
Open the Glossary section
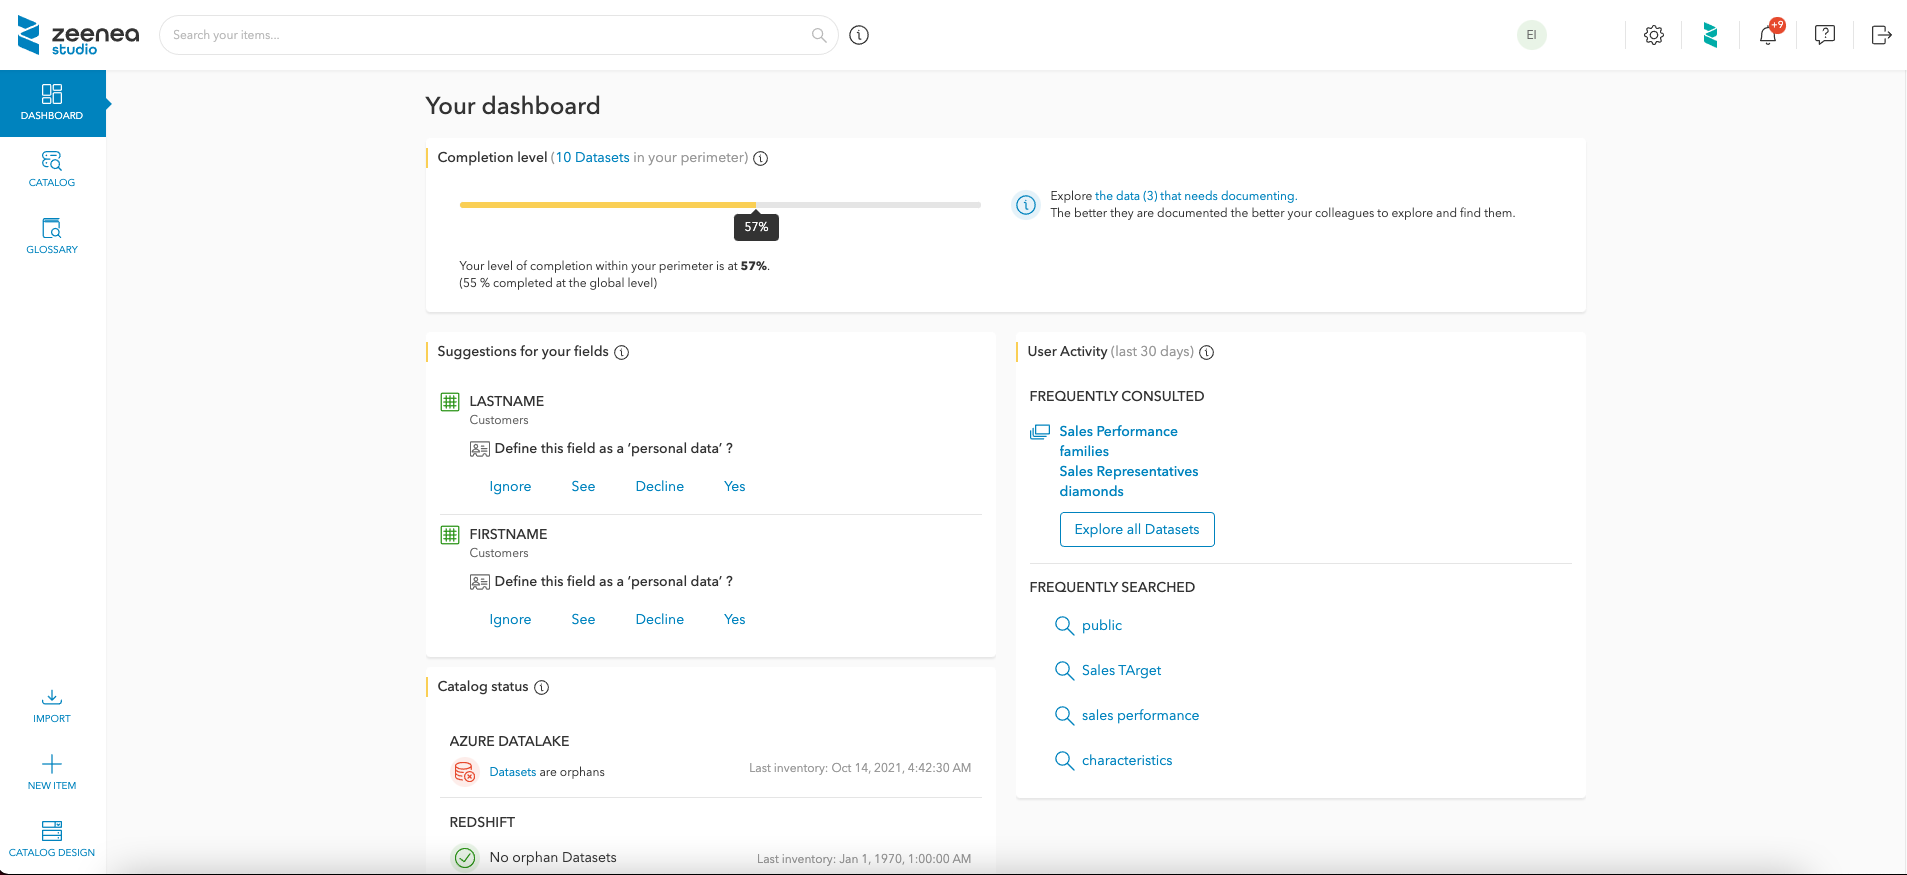click(x=52, y=236)
